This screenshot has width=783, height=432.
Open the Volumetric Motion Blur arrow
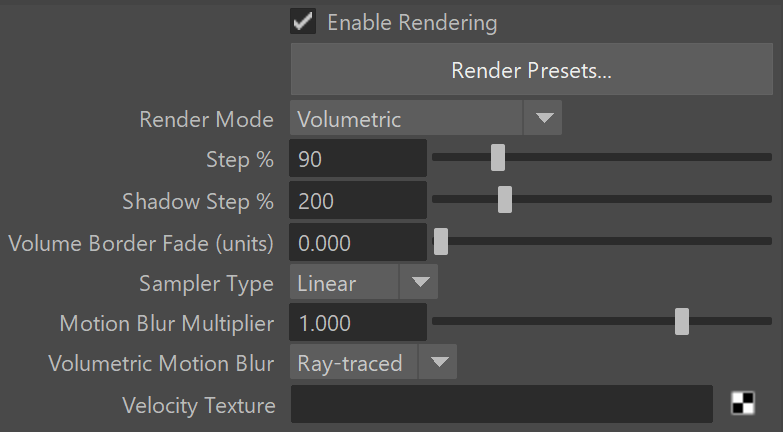click(x=438, y=362)
